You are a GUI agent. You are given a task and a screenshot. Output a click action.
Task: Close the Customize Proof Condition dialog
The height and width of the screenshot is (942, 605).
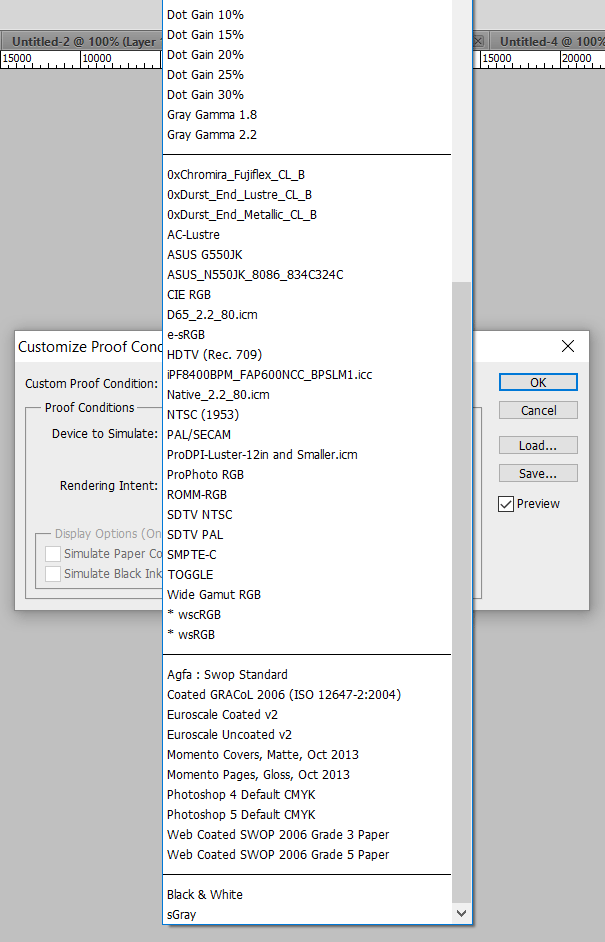[568, 346]
